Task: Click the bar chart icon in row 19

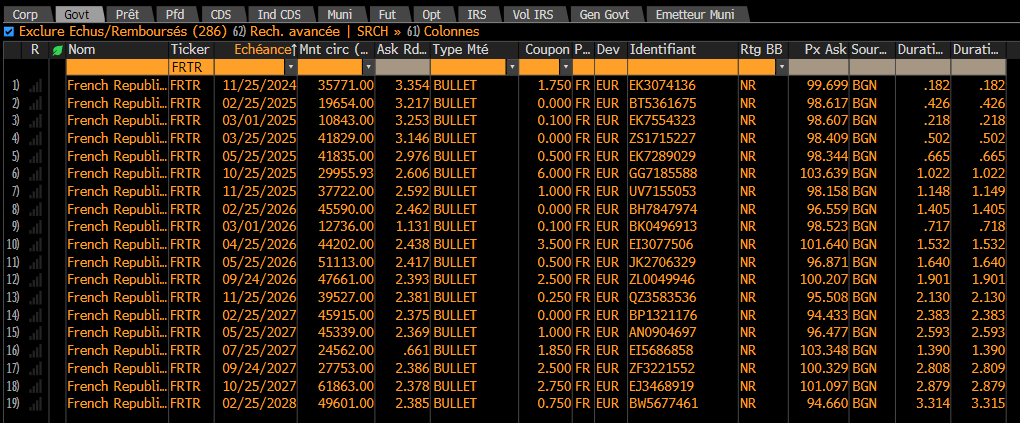Action: tap(35, 403)
